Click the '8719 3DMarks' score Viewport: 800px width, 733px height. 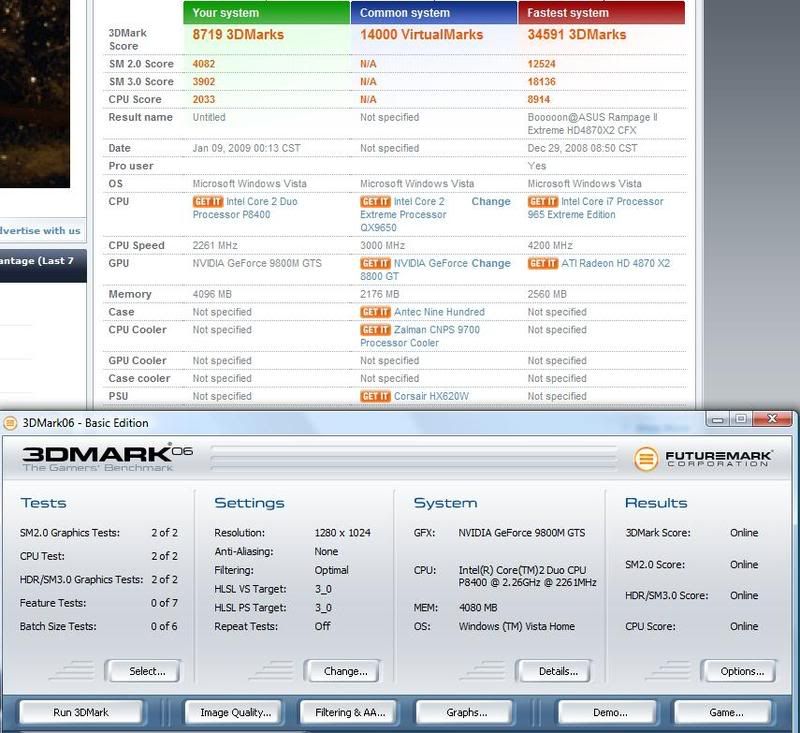point(238,35)
